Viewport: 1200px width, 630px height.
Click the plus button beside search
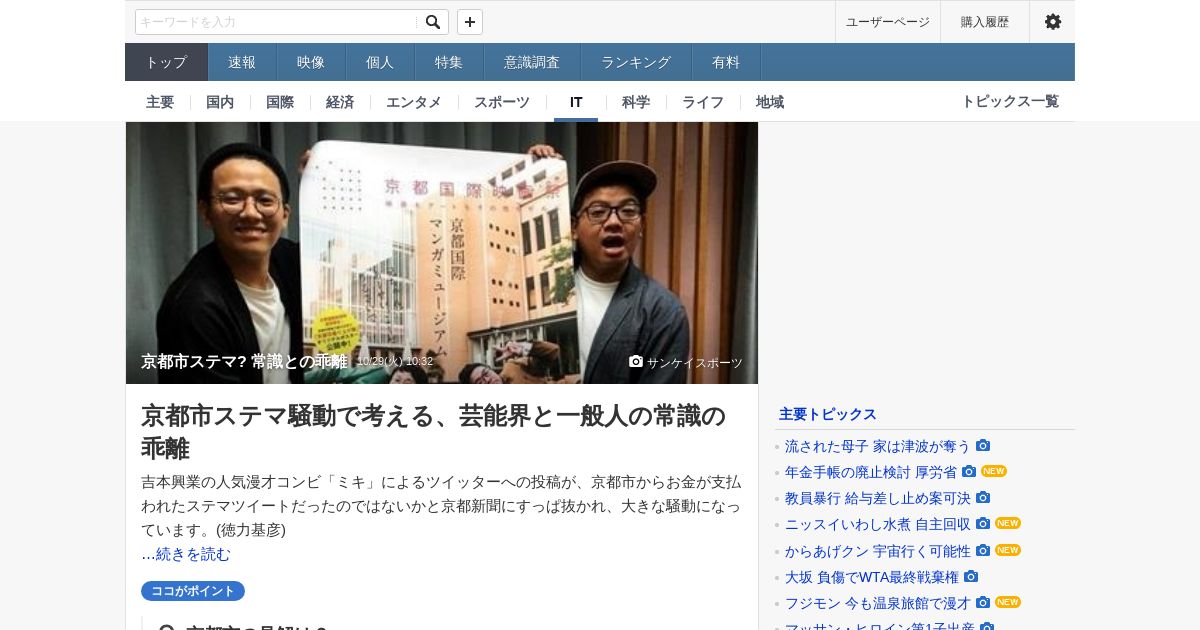pyautogui.click(x=470, y=22)
